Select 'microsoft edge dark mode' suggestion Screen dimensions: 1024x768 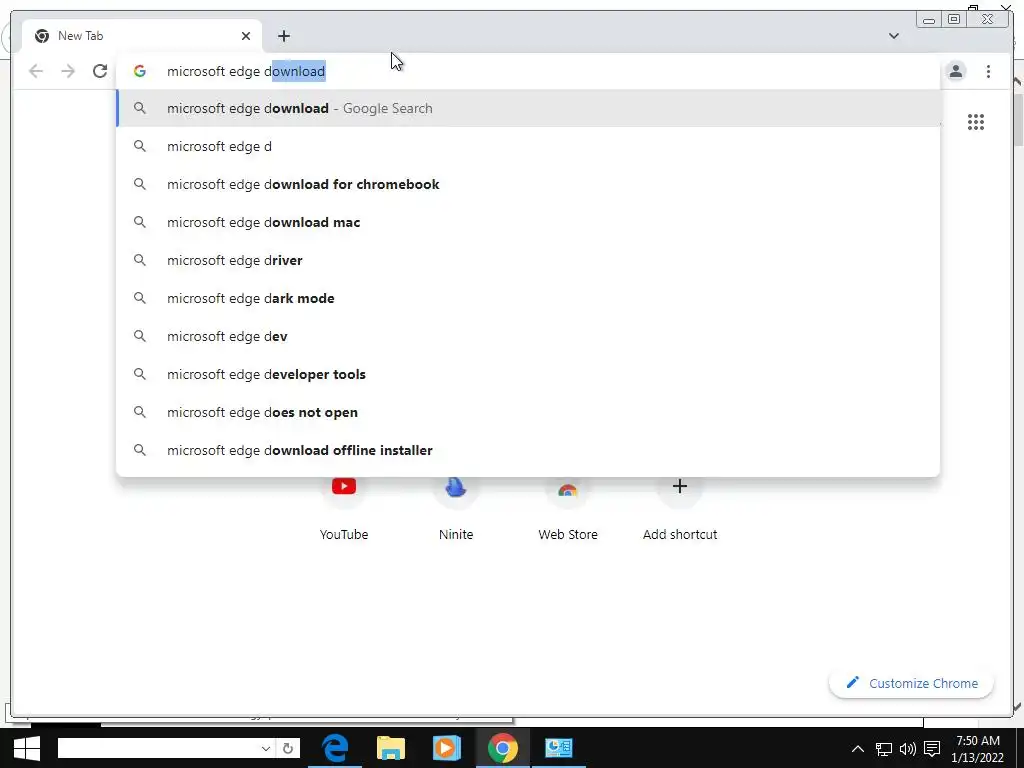(x=528, y=298)
